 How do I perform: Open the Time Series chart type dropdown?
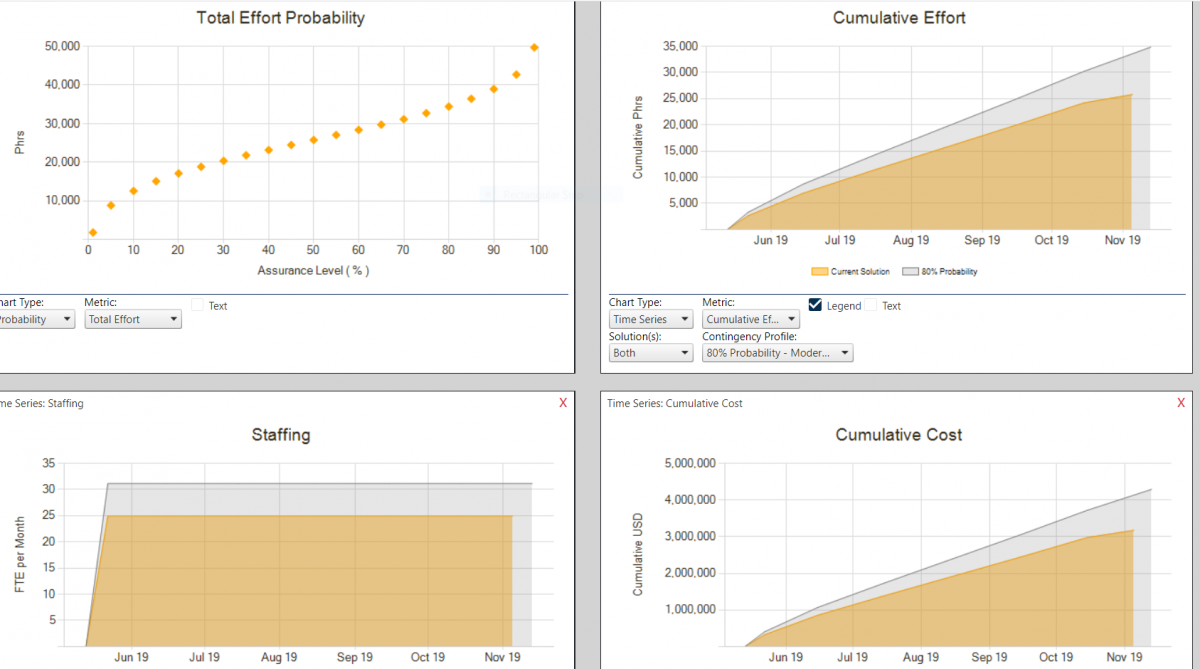coord(651,320)
